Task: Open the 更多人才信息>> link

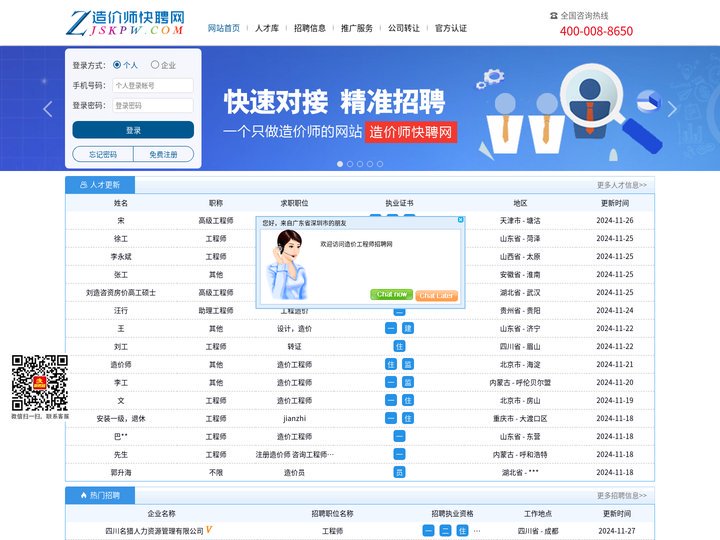Action: pos(622,185)
